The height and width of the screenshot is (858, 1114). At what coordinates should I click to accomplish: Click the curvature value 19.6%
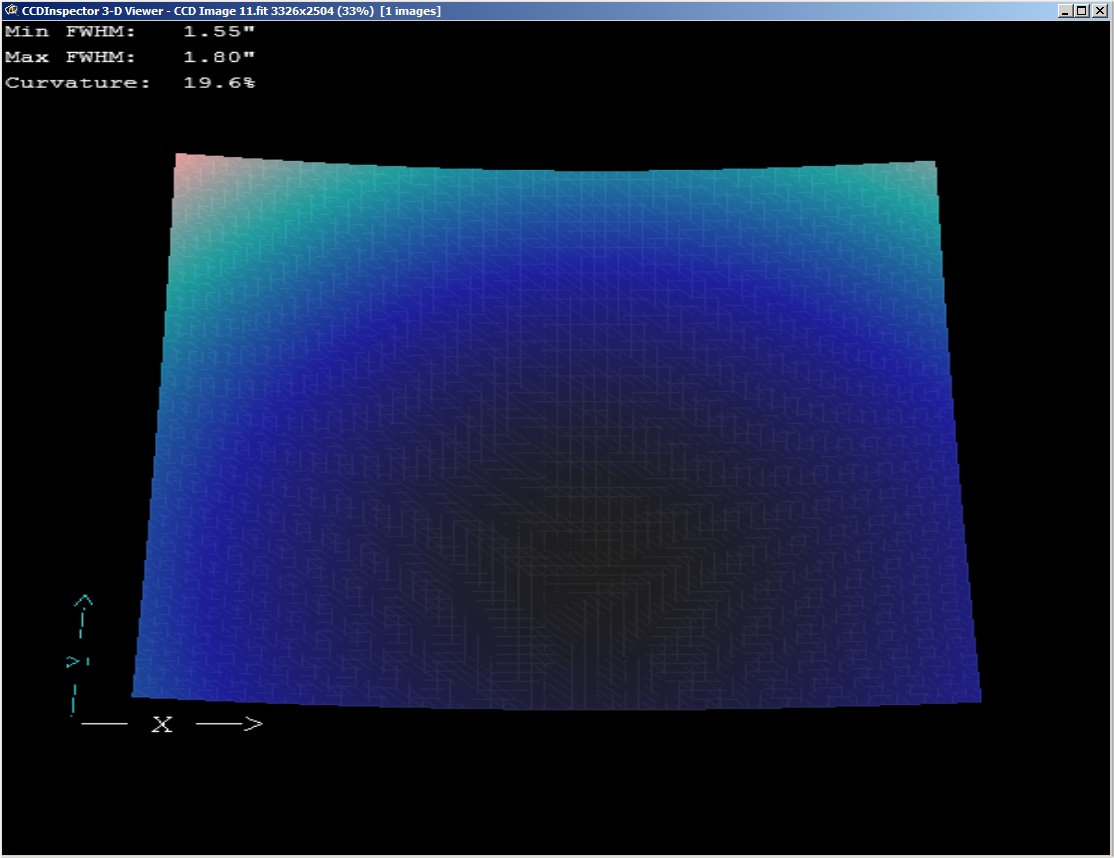(x=219, y=82)
